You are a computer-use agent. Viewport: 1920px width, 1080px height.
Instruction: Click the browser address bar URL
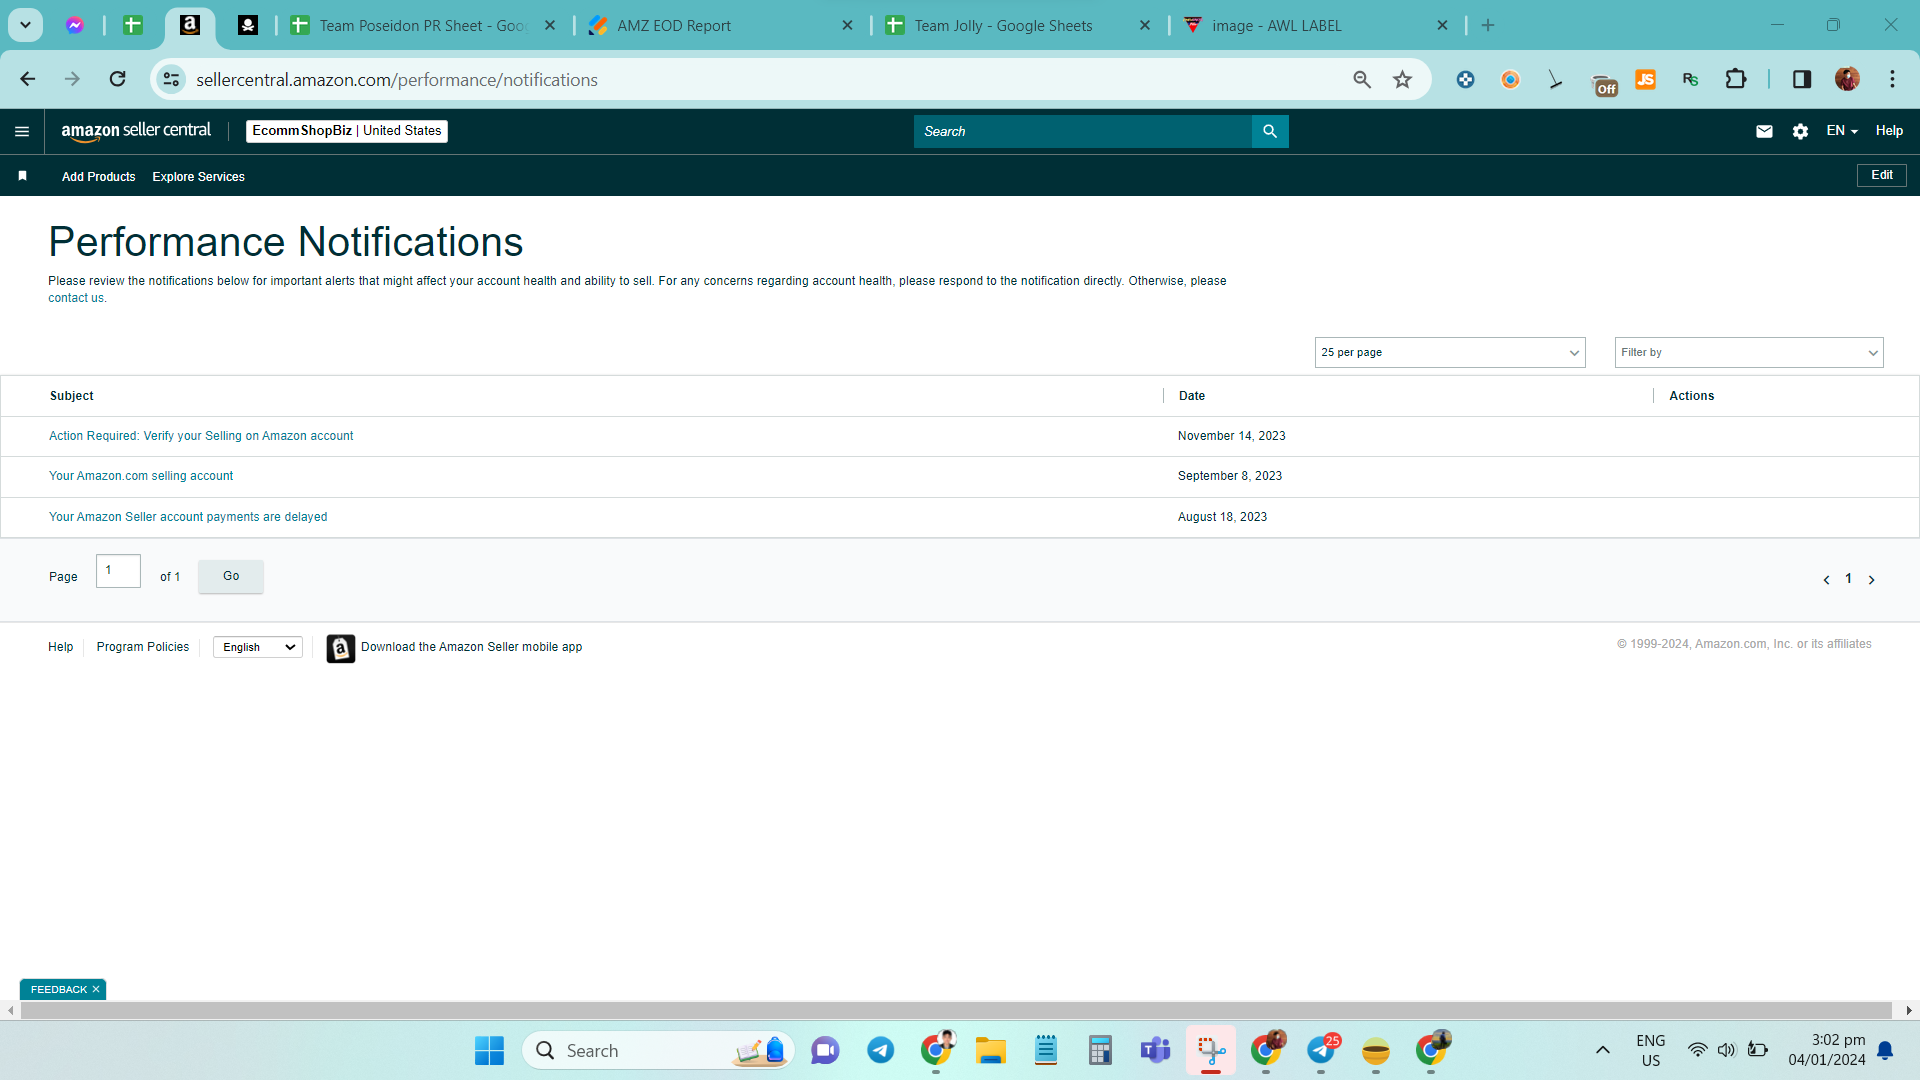click(x=397, y=80)
